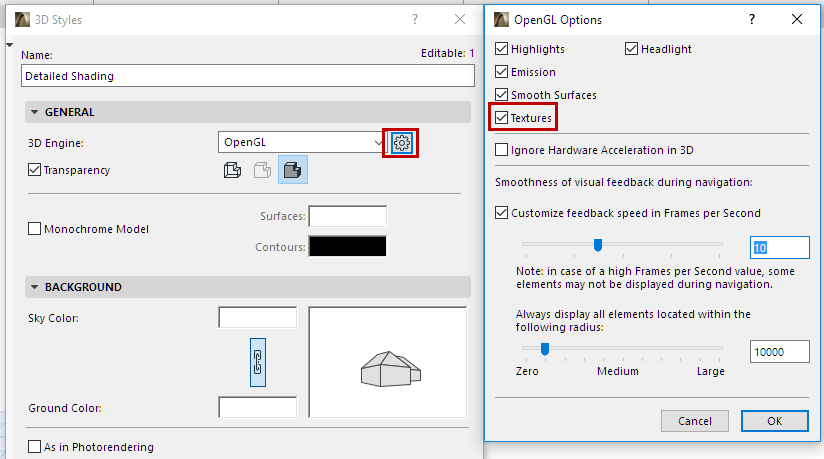Screen dimensions: 824x459
Task: Collapse the GENERAL section
Action: click(x=35, y=112)
